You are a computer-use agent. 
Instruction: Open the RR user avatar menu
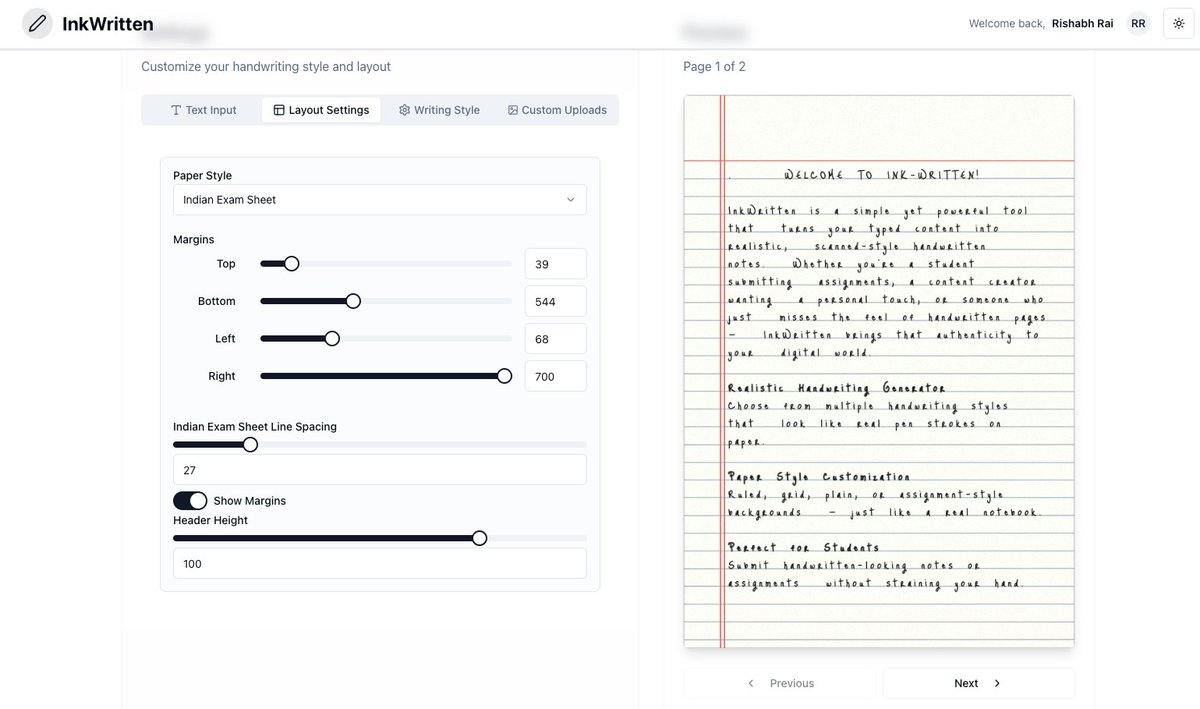click(1138, 23)
